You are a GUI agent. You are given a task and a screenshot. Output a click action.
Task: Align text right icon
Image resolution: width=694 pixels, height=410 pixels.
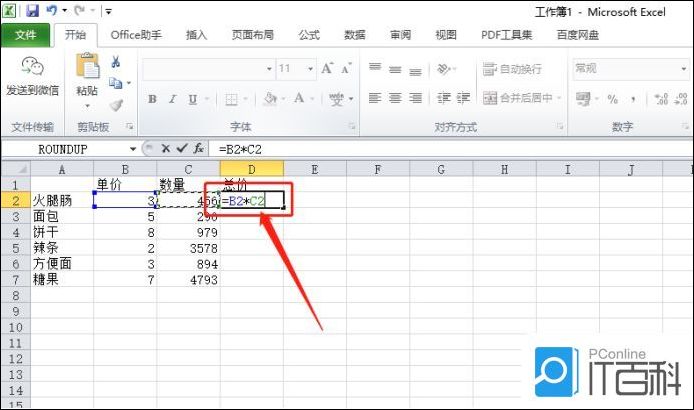point(415,98)
